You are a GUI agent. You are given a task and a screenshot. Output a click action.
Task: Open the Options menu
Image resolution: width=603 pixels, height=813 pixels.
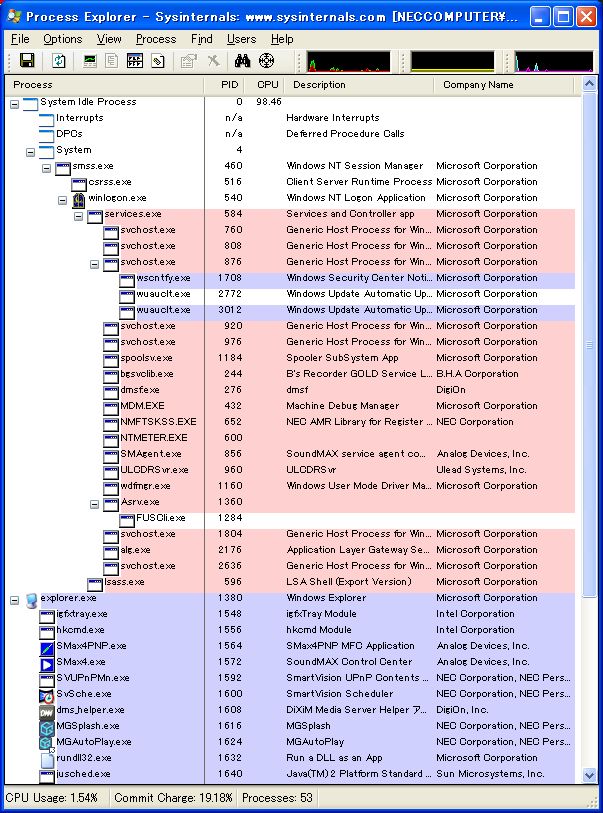pos(62,39)
